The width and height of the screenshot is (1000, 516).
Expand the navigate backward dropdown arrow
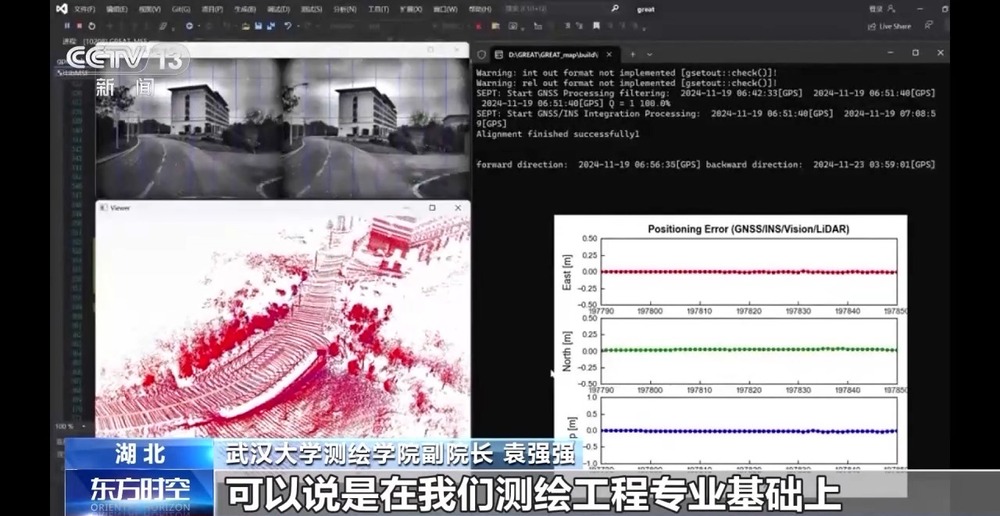(197, 26)
